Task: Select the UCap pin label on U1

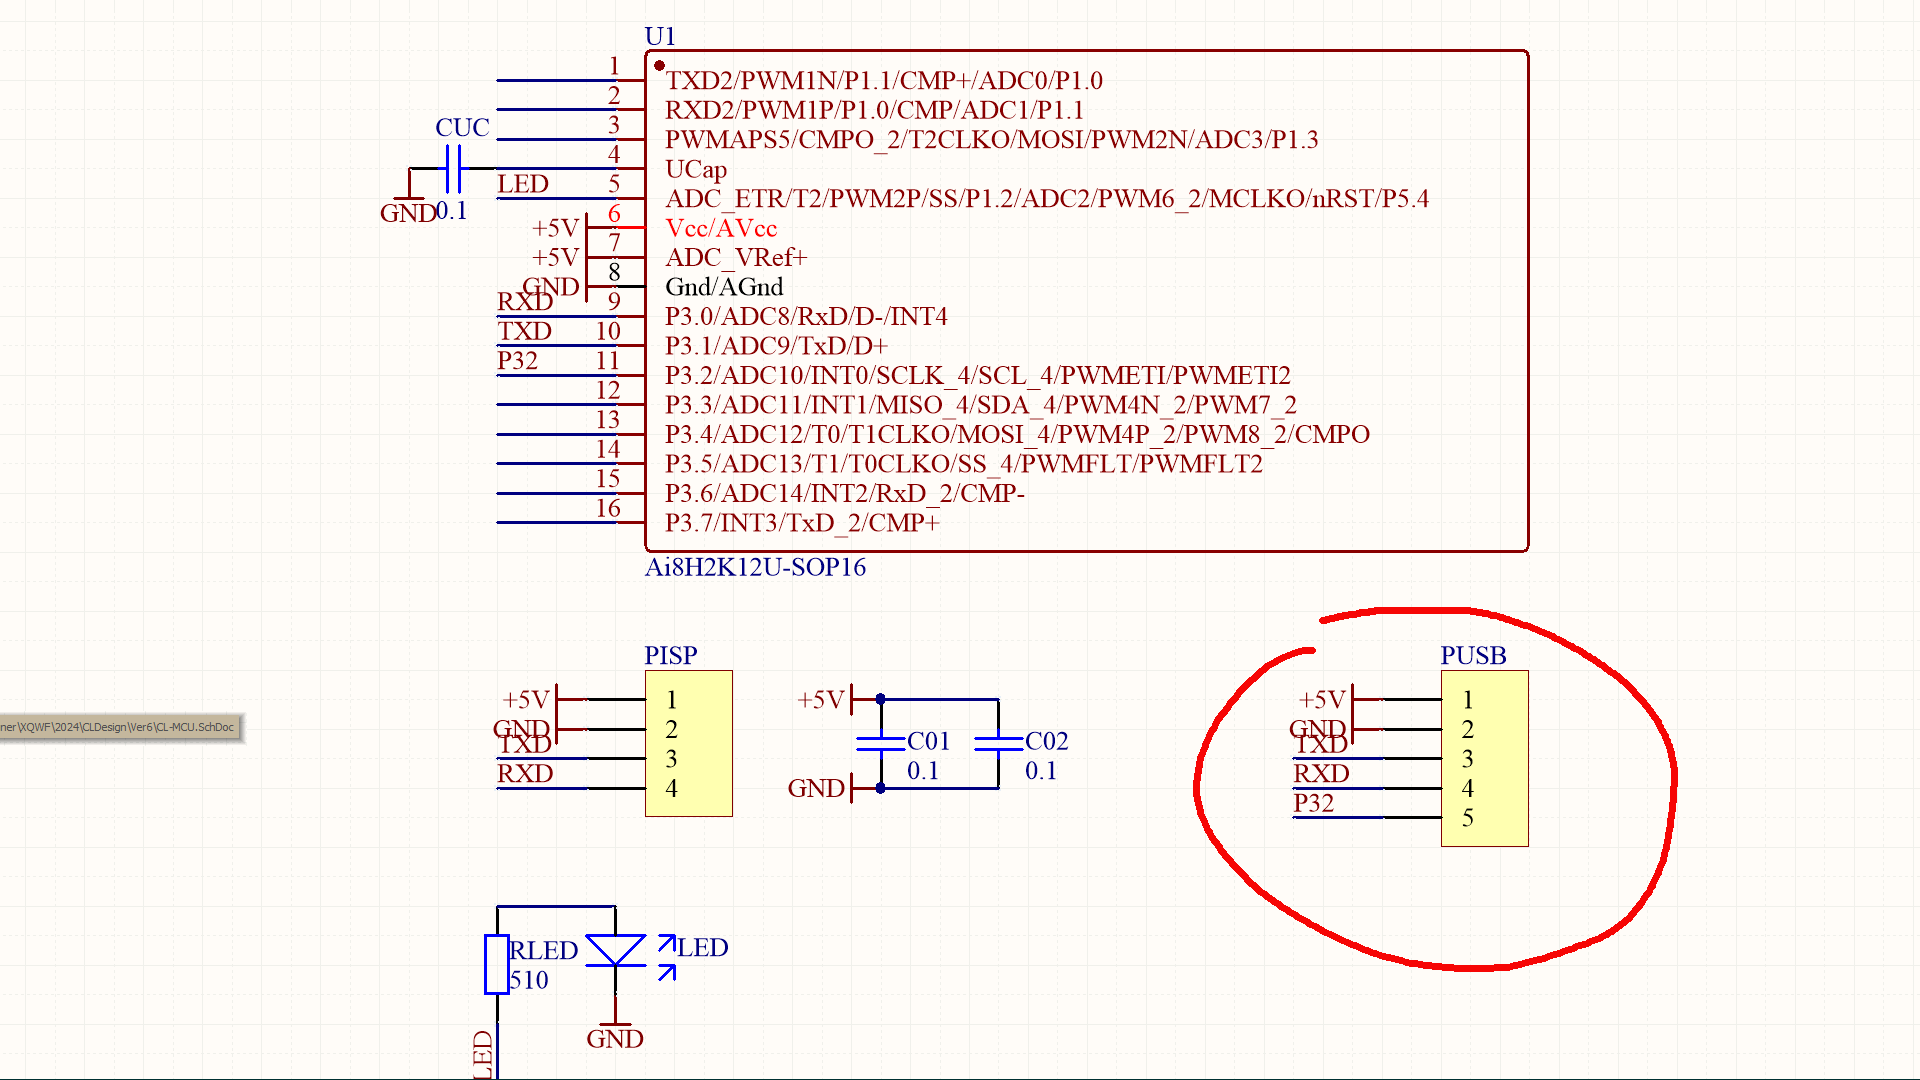Action: 696,169
